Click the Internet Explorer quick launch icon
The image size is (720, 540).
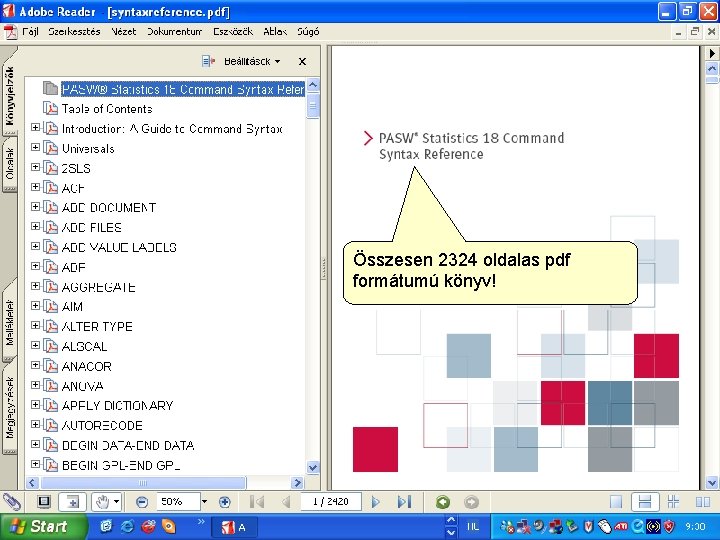127,526
